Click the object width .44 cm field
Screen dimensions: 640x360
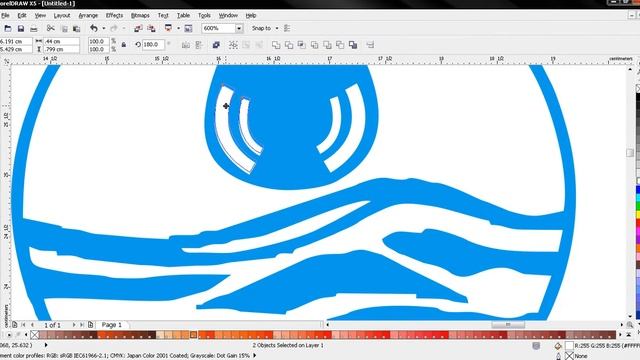click(61, 41)
